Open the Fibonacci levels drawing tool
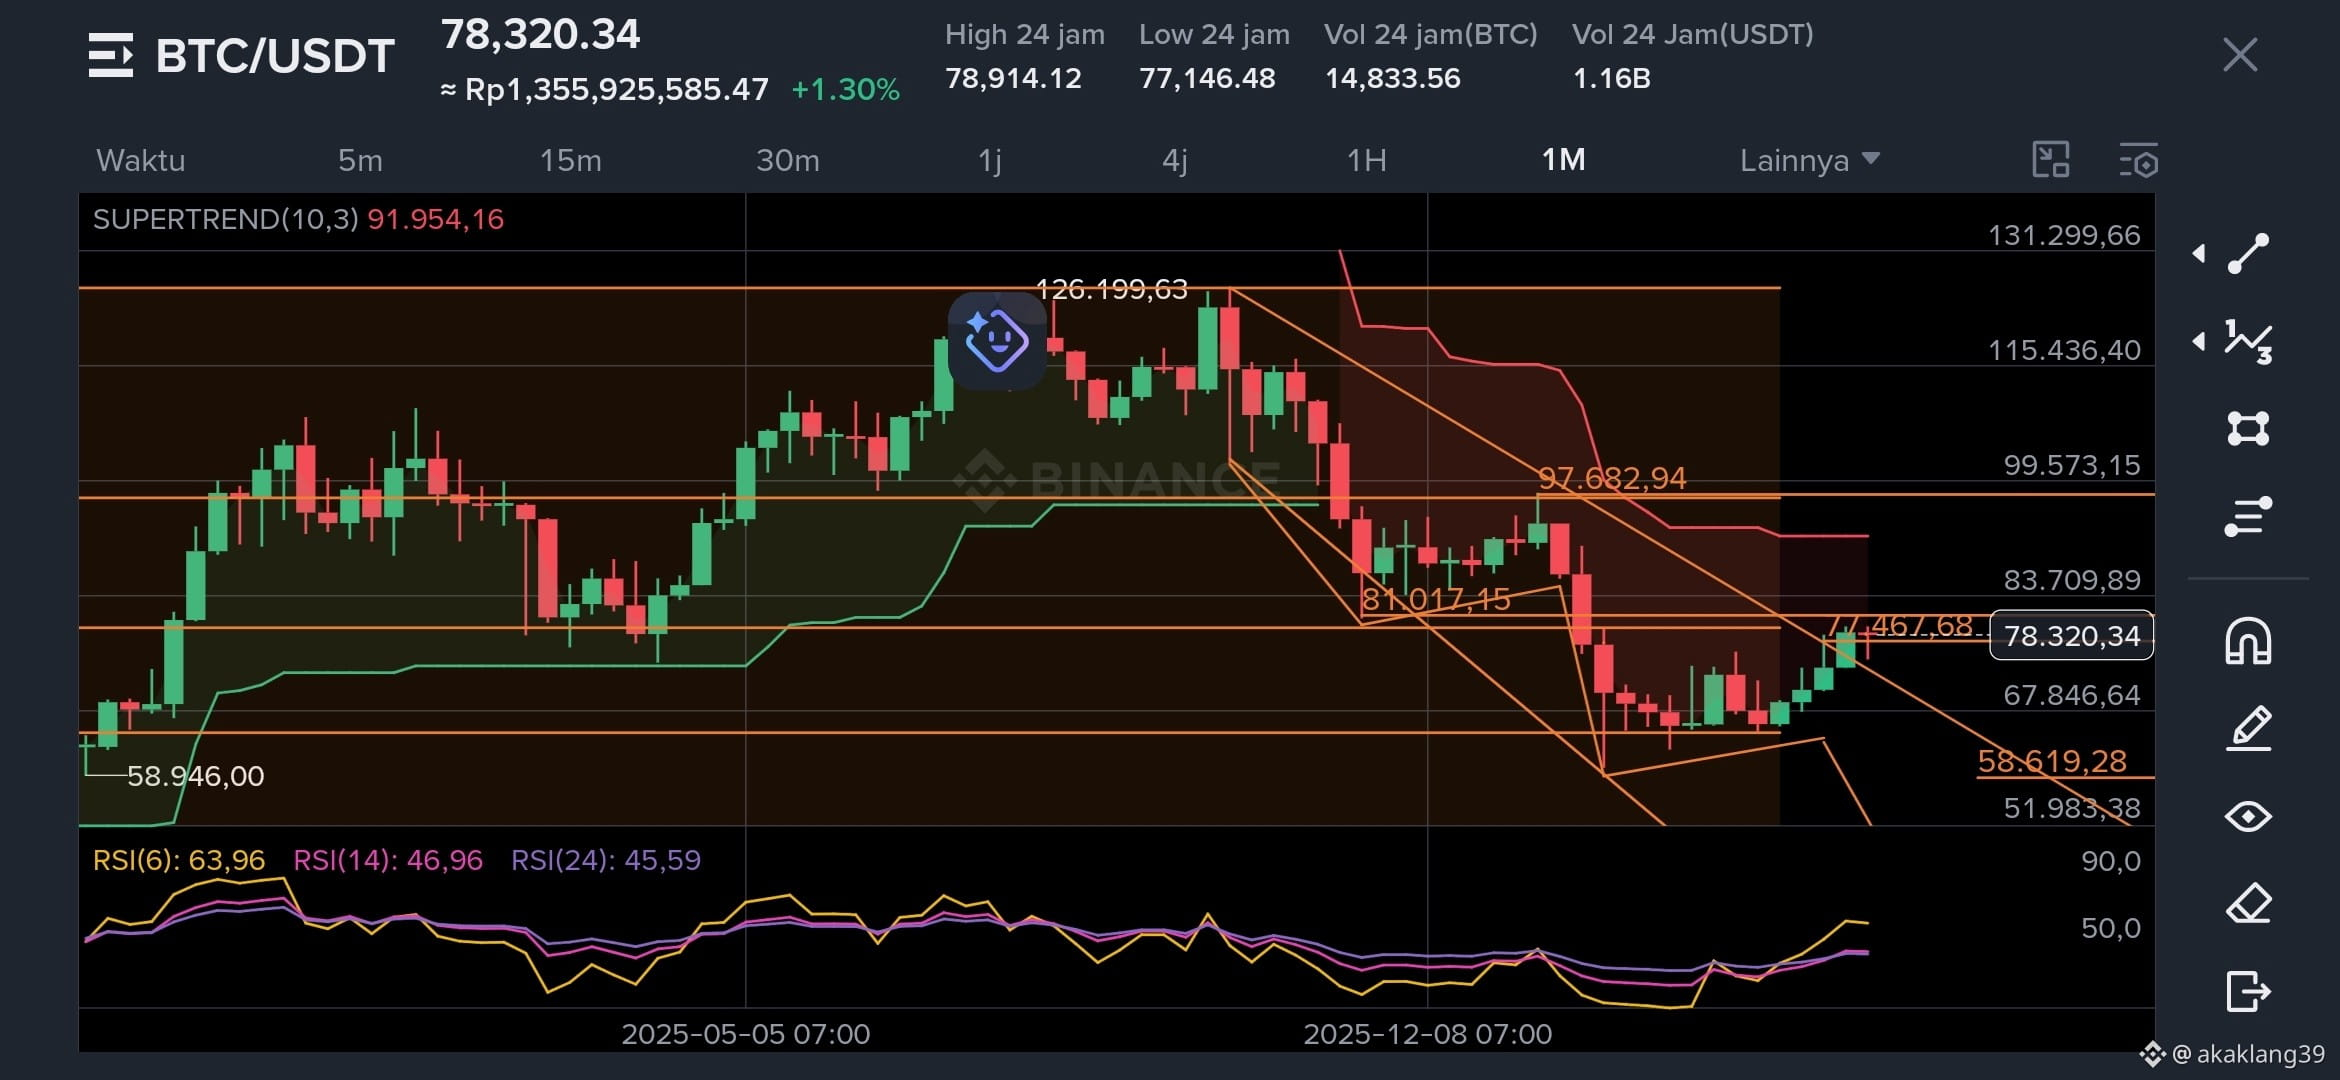Viewport: 2340px width, 1080px height. click(x=2248, y=517)
